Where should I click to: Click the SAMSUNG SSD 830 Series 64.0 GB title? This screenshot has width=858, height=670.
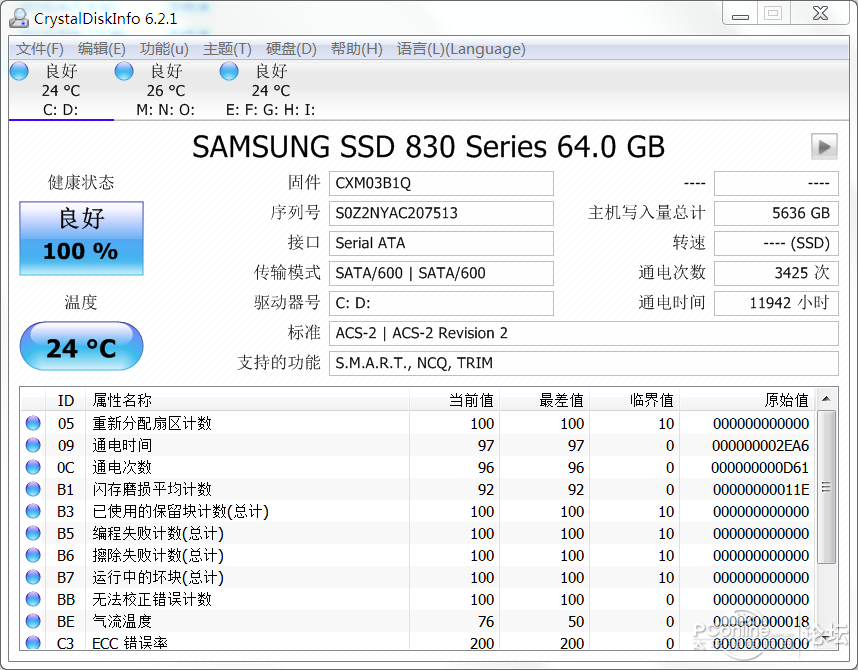click(x=428, y=147)
